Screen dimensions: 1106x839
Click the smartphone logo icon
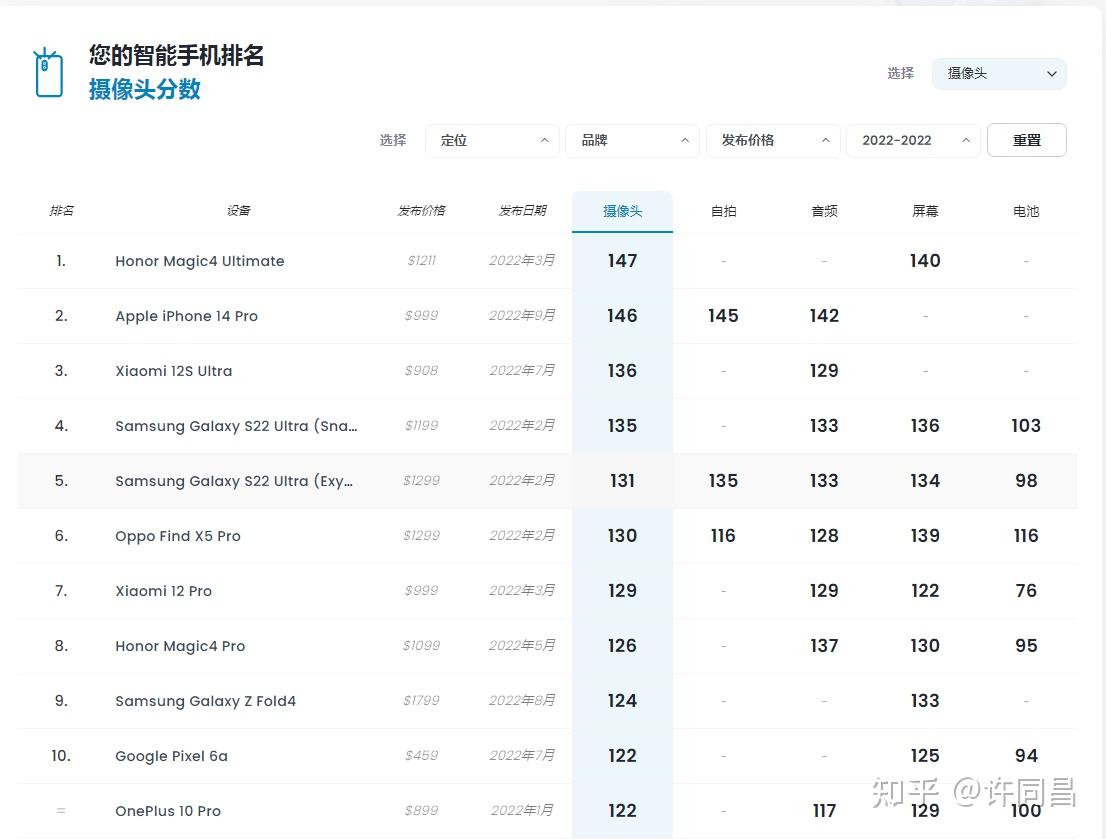click(47, 72)
